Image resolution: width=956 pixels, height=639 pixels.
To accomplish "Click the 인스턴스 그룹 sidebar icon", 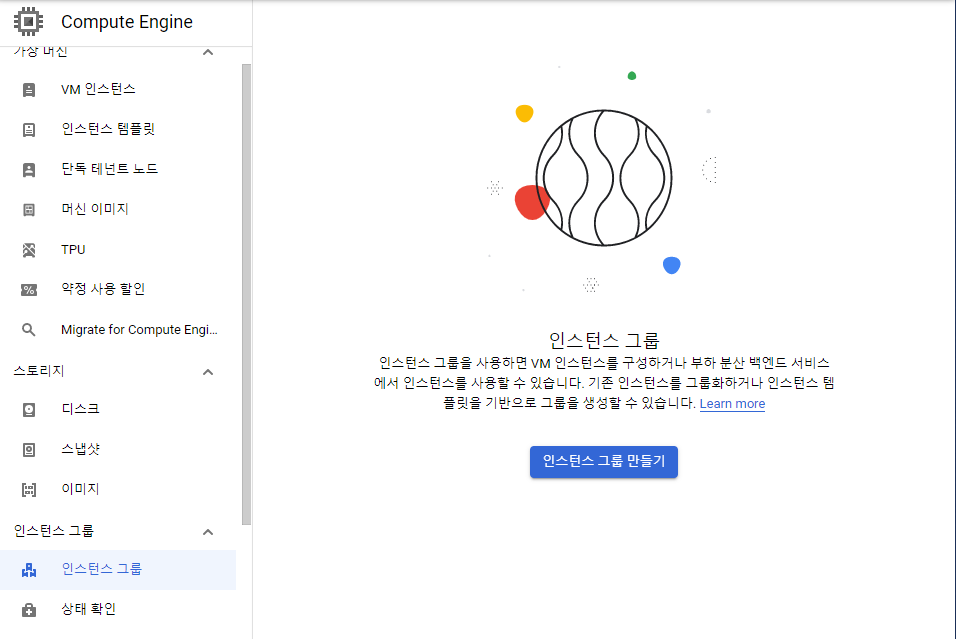I will [x=29, y=570].
